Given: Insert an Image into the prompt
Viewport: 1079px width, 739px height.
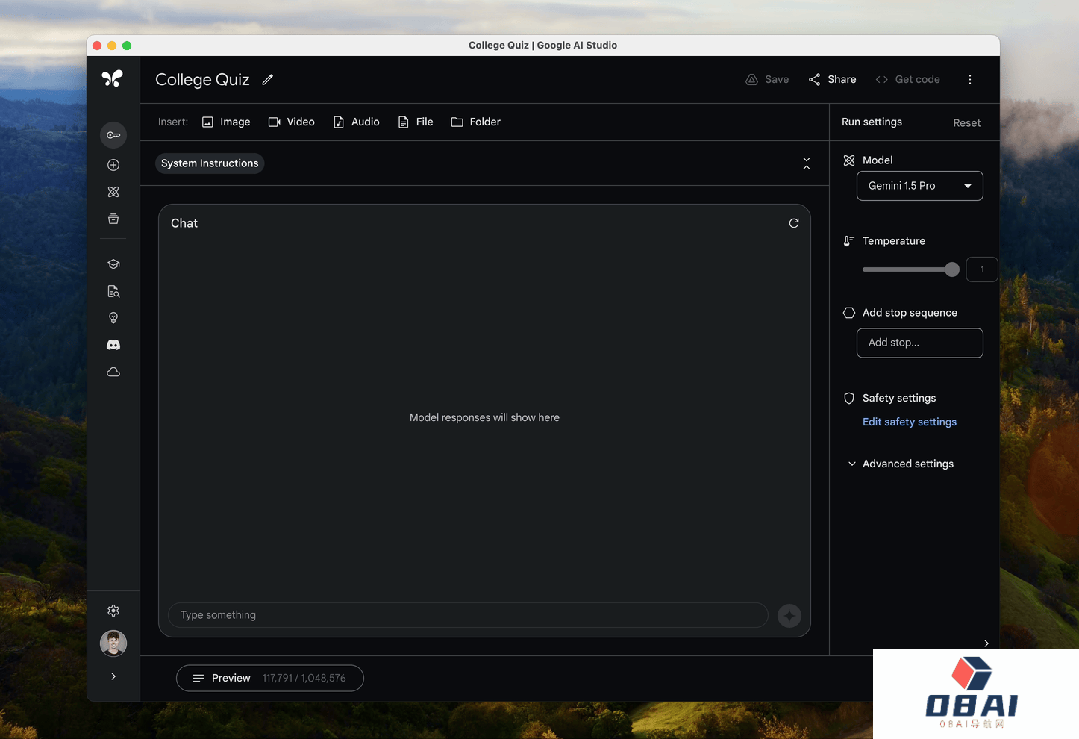Looking at the screenshot, I should (226, 122).
